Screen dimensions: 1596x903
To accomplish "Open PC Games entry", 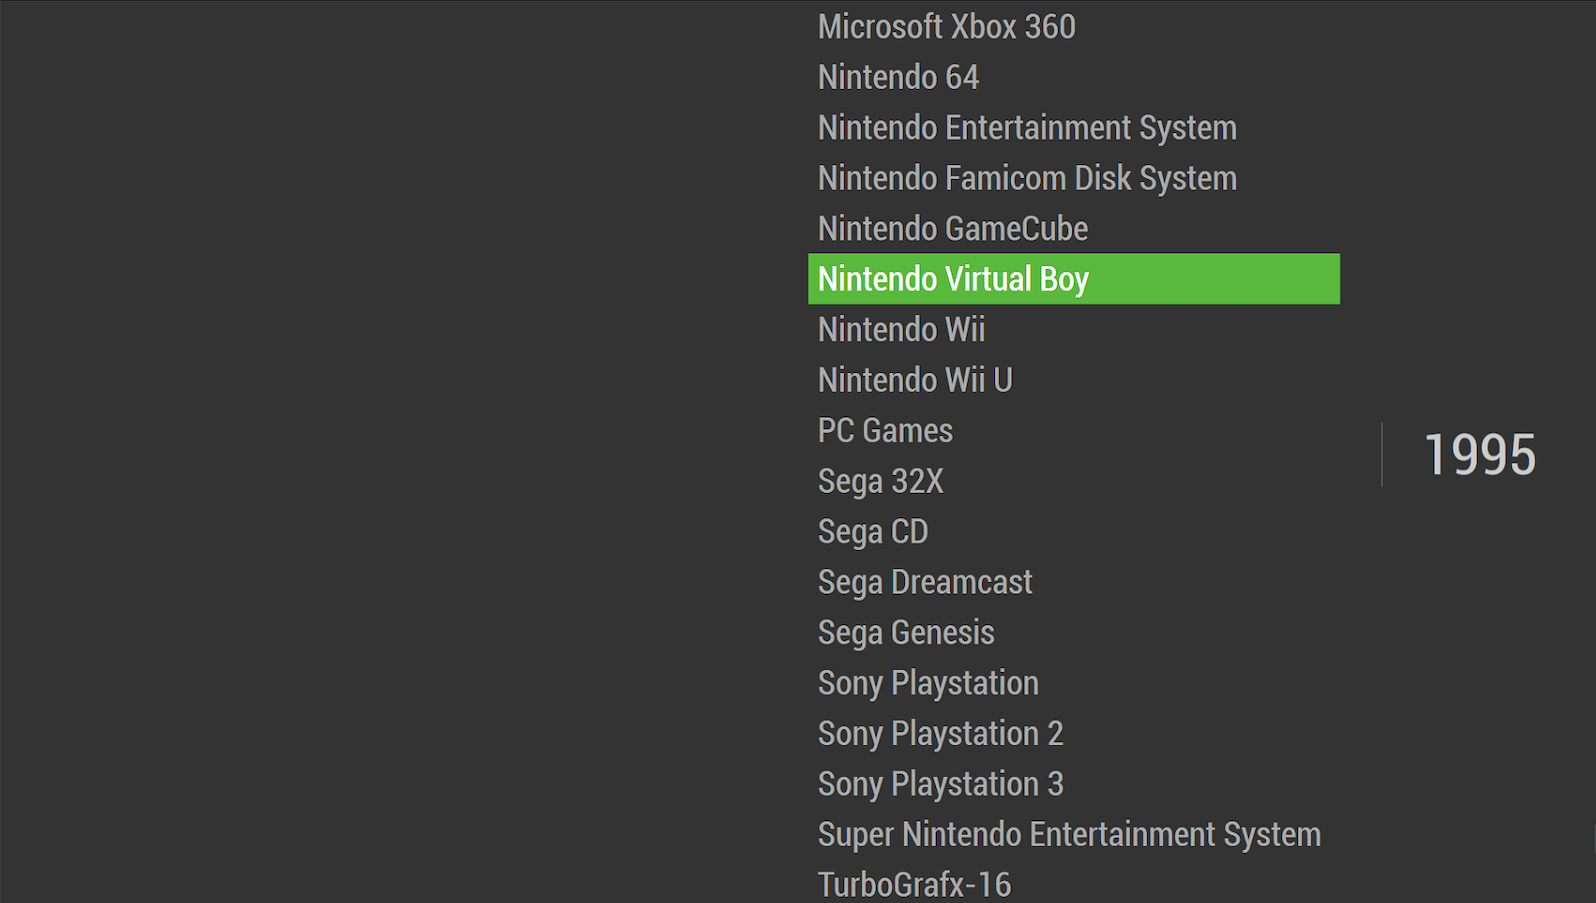I will (885, 431).
